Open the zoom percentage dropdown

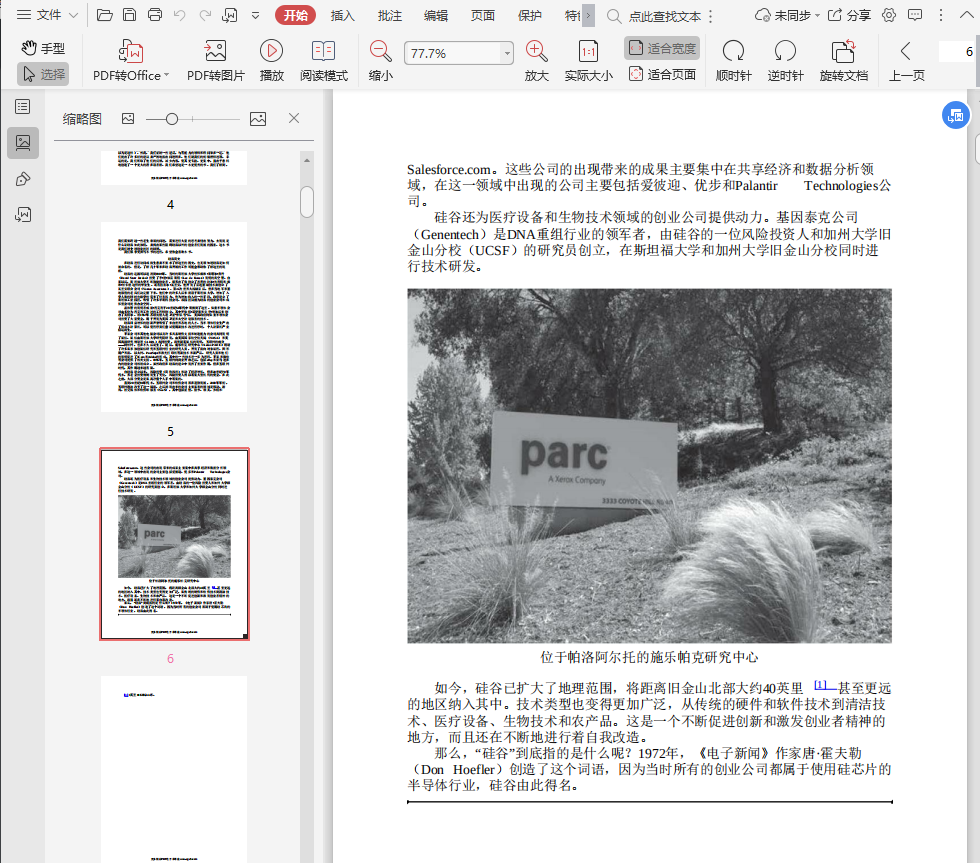(x=507, y=53)
